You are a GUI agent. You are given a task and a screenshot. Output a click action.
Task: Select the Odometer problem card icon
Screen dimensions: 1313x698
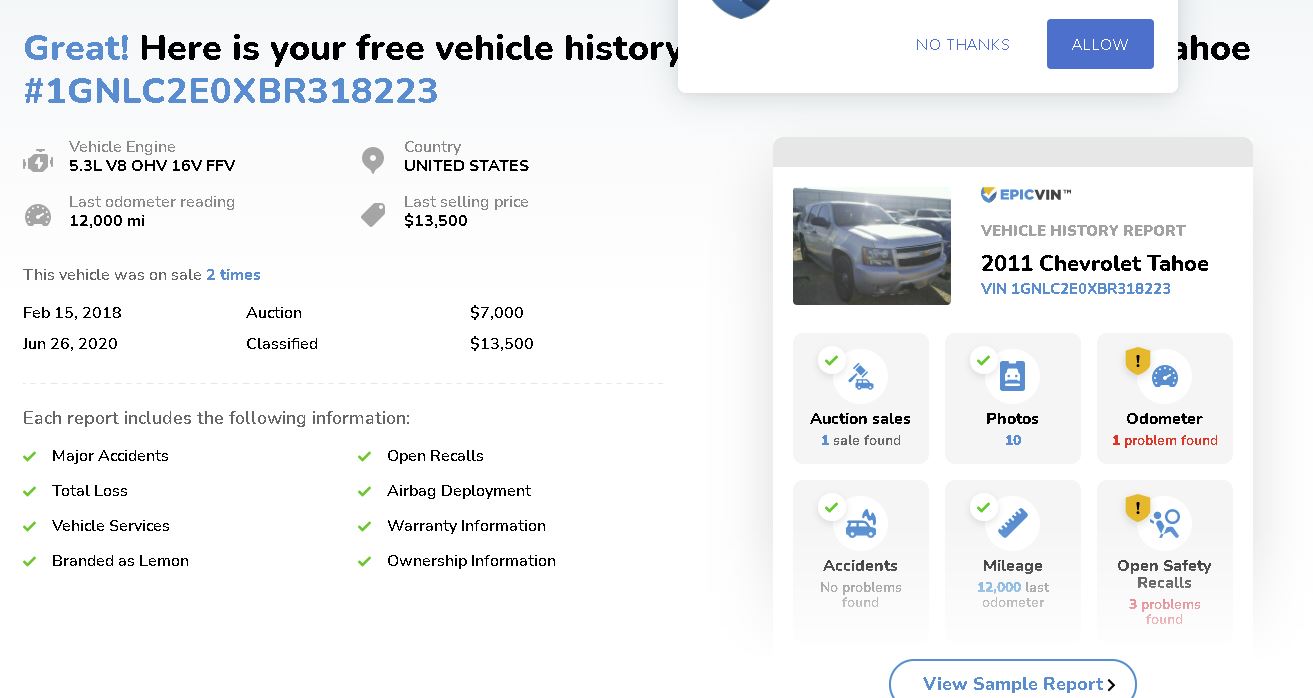[x=1164, y=376]
